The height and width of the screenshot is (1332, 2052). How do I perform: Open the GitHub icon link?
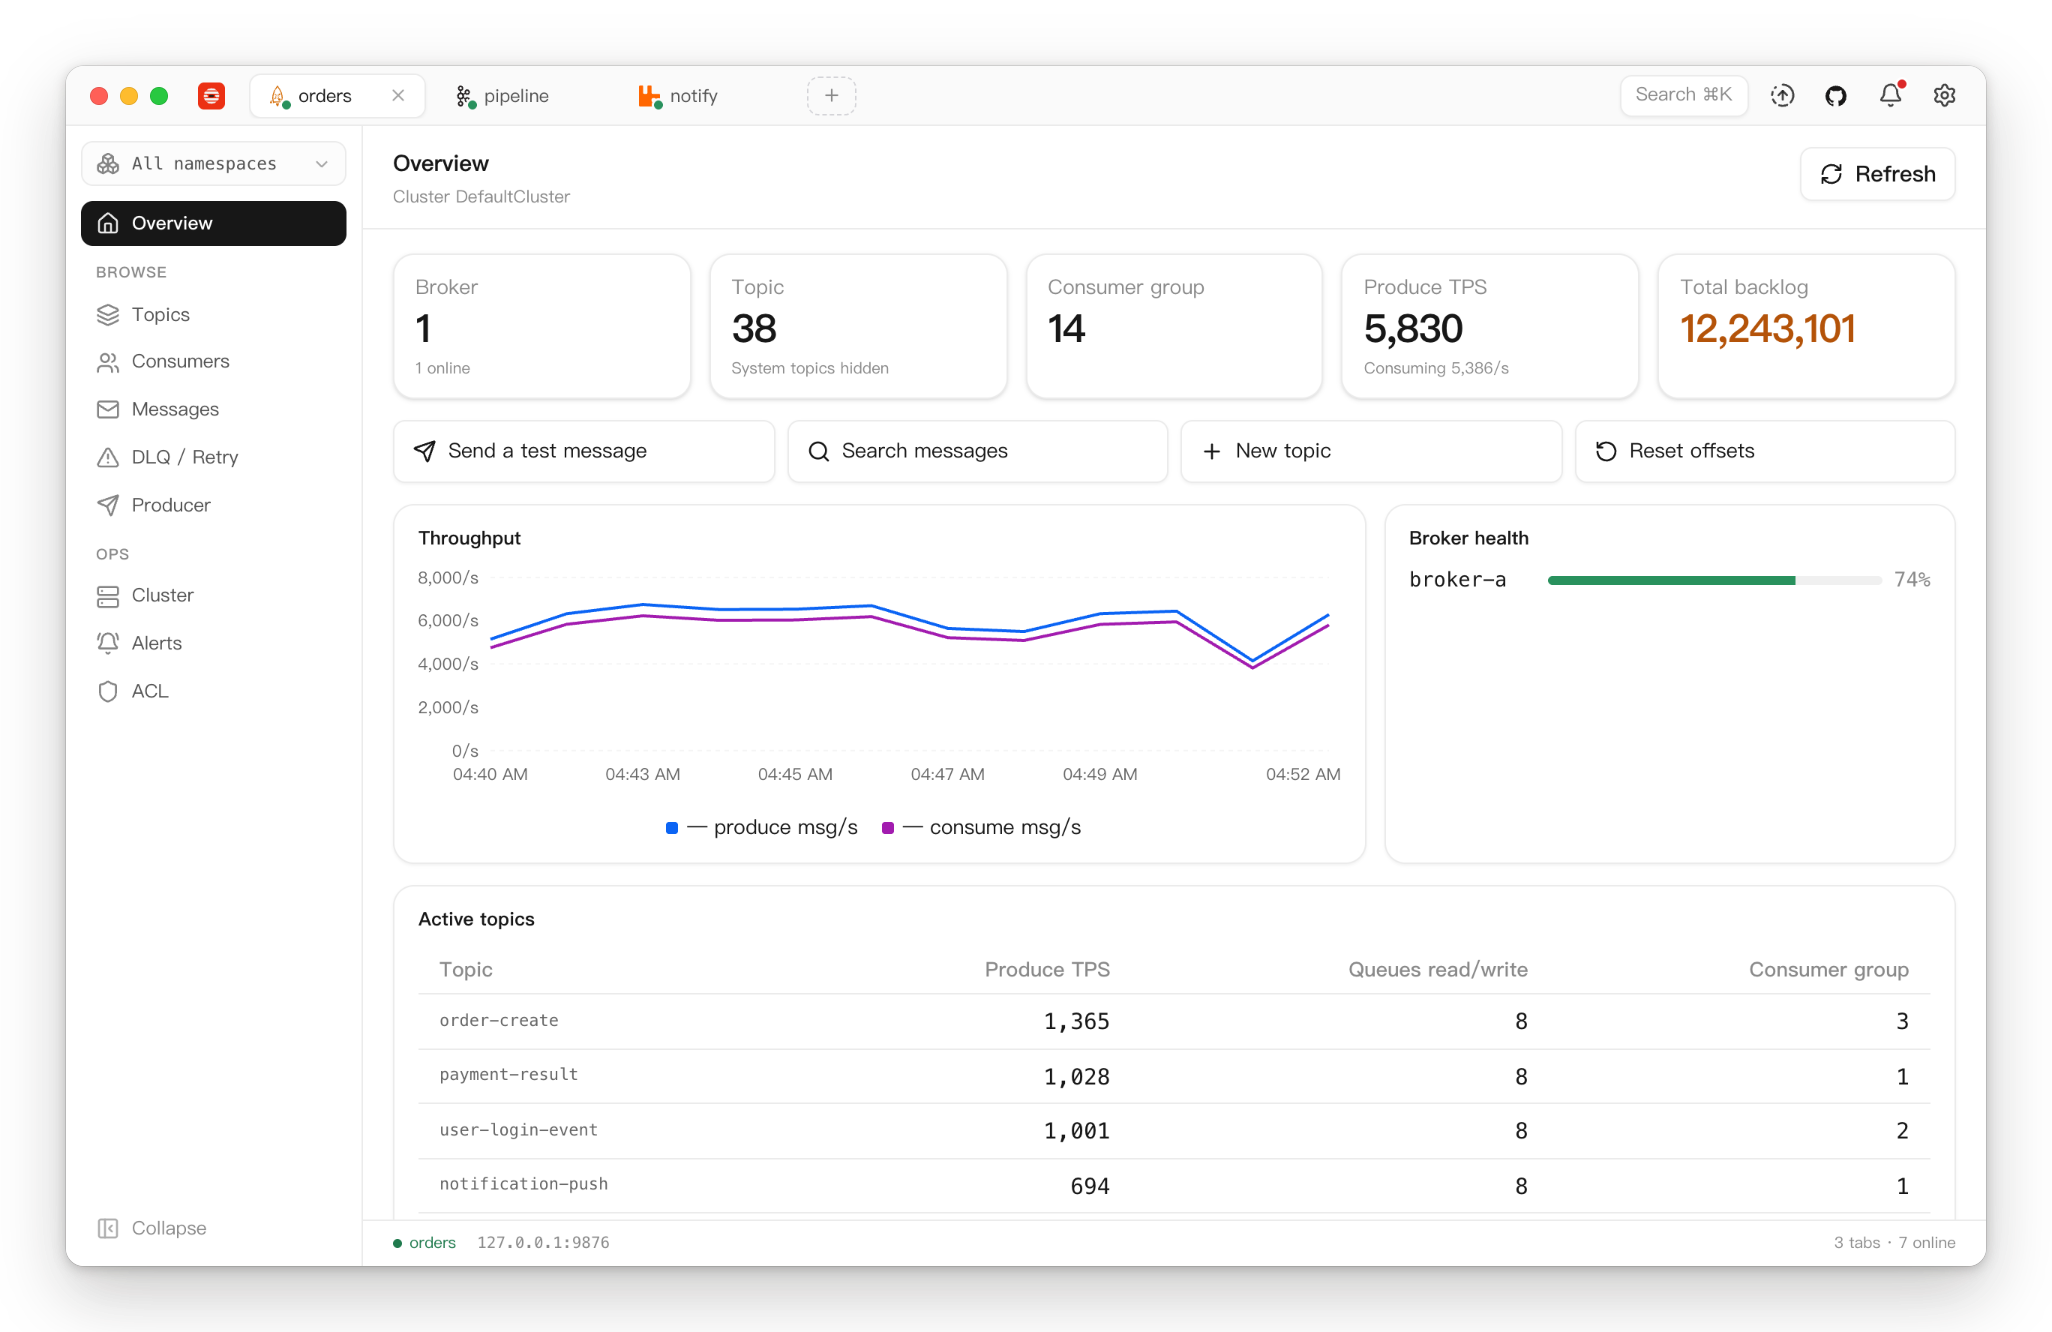click(1836, 95)
